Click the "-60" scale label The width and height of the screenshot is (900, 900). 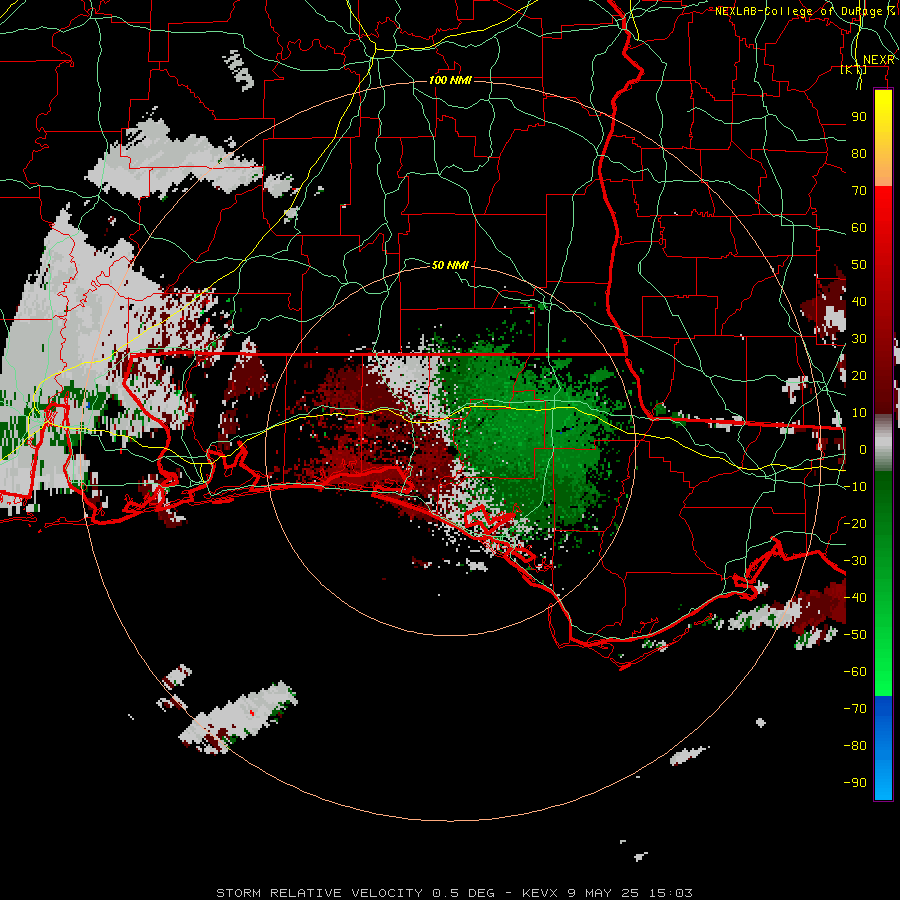855,672
